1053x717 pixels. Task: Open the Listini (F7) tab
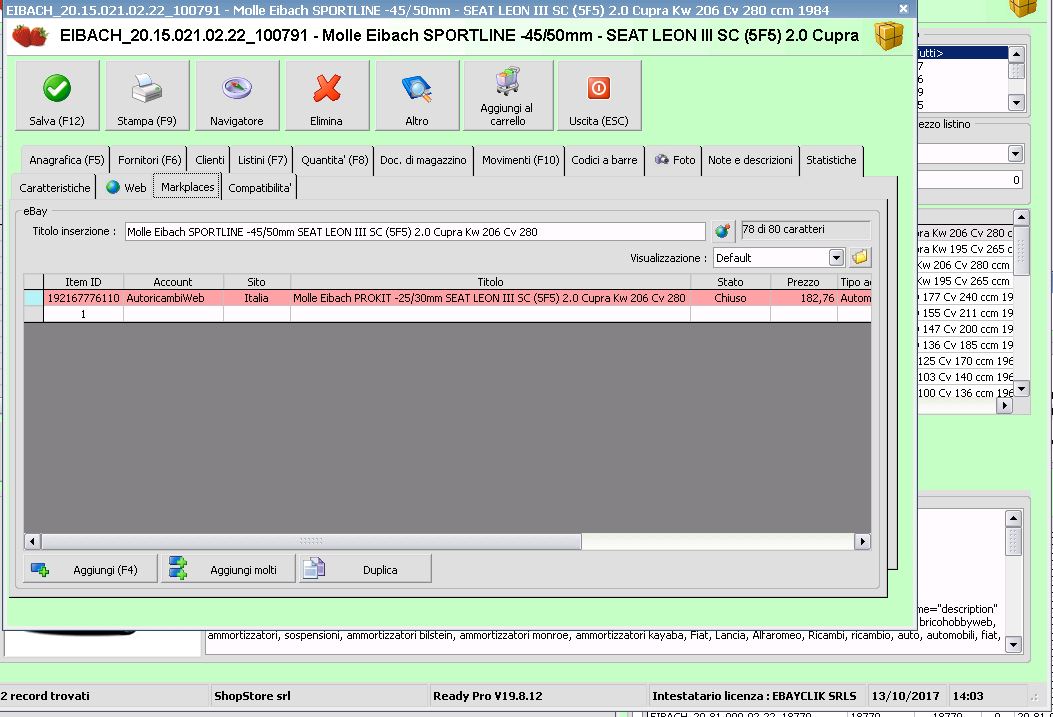(262, 160)
